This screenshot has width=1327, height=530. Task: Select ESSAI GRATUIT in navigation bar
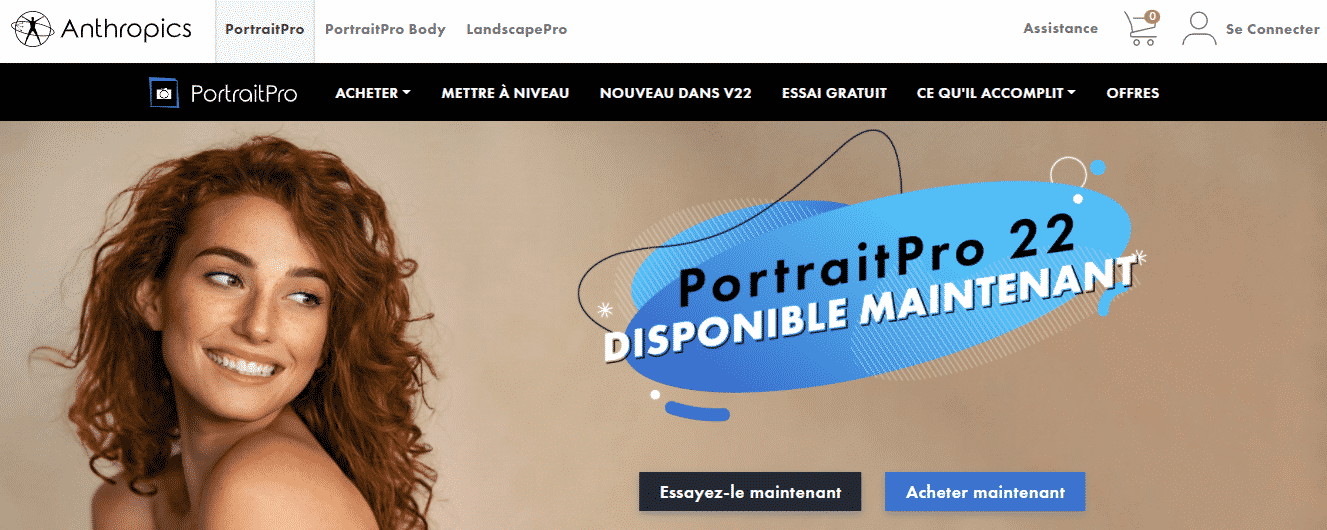(x=834, y=93)
